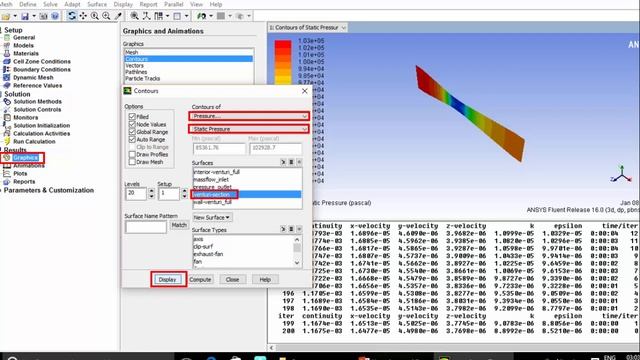Select Pathlines in the Graphics list

tap(189, 72)
